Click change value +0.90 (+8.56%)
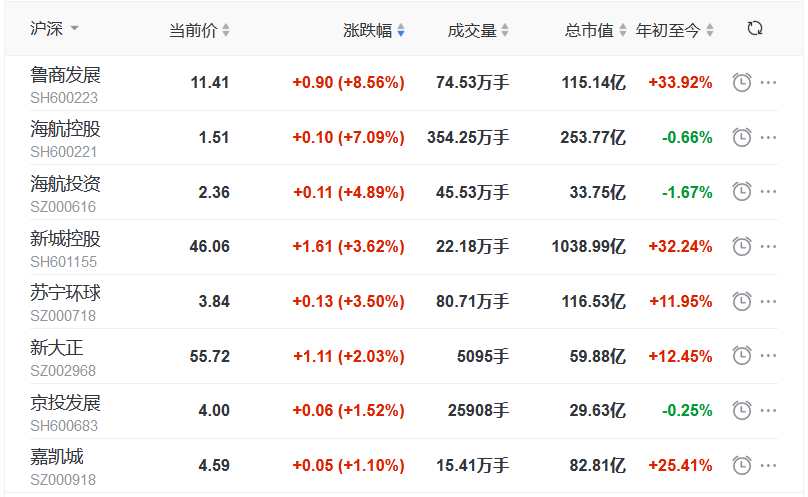This screenshot has width=808, height=497. click(348, 82)
